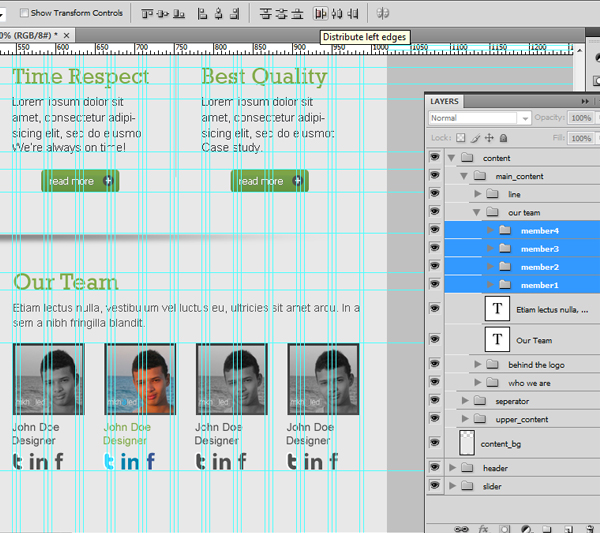Select the Etiam lectus nulla text layer
600x533 pixels.
(522, 309)
